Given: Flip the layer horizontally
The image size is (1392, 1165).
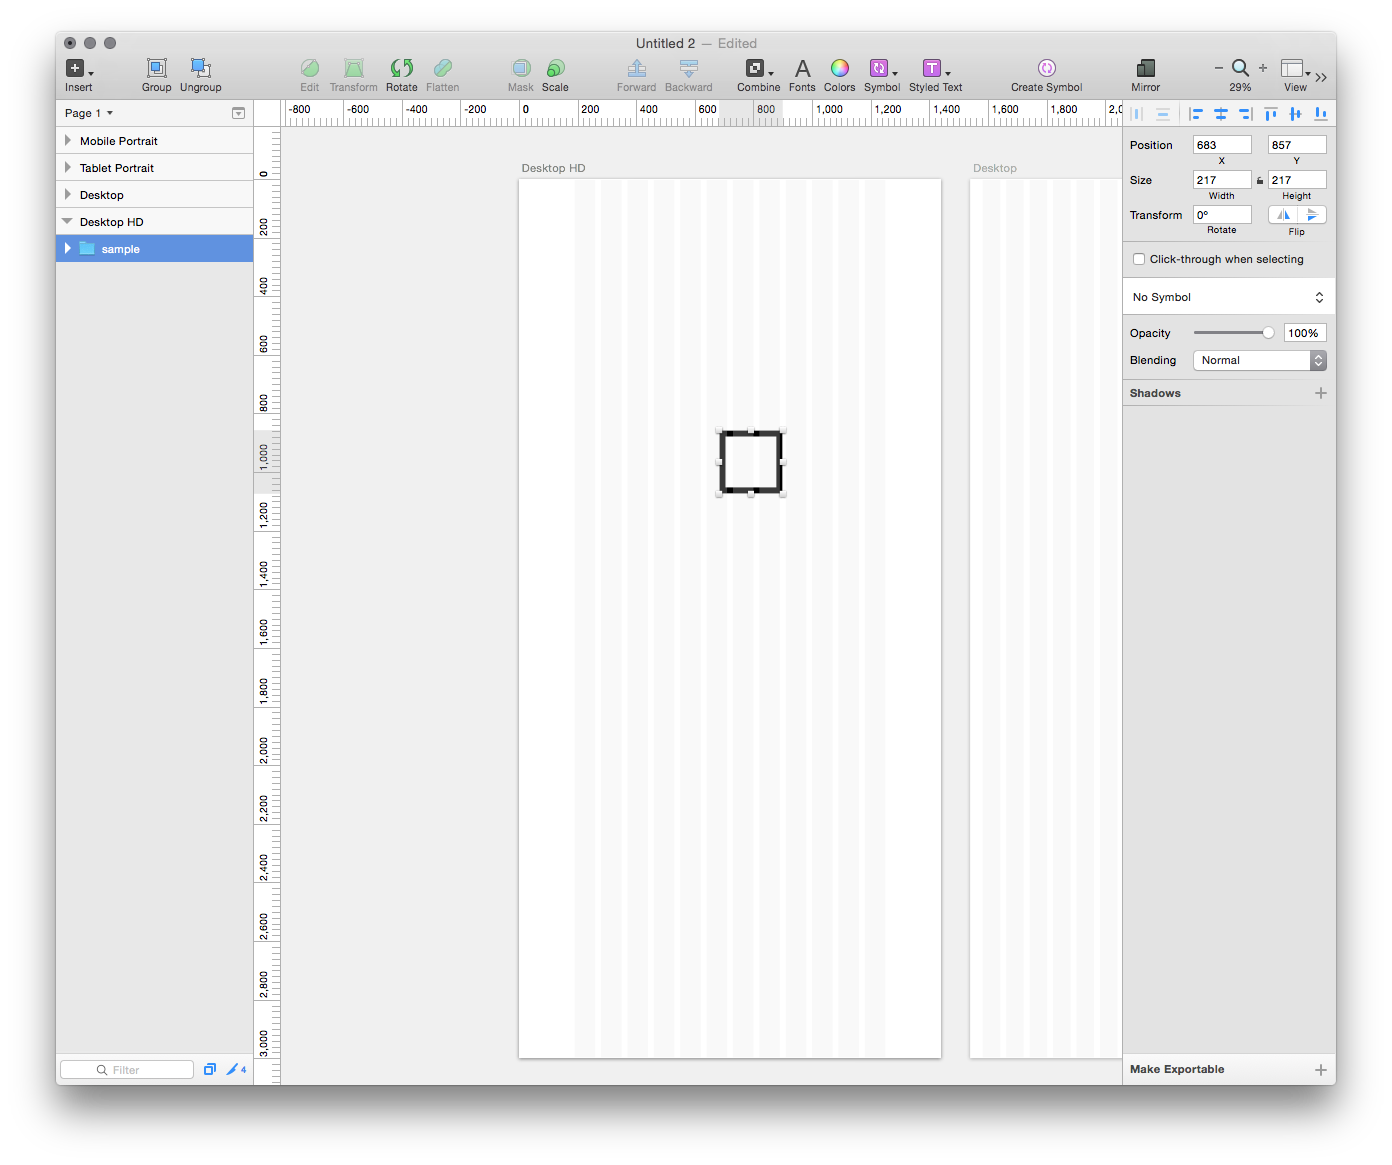Looking at the screenshot, I should tap(1283, 215).
